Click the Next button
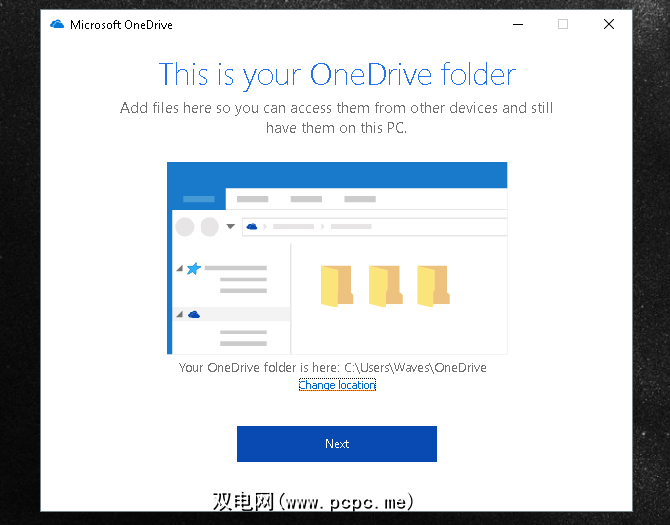670x525 pixels. click(337, 443)
